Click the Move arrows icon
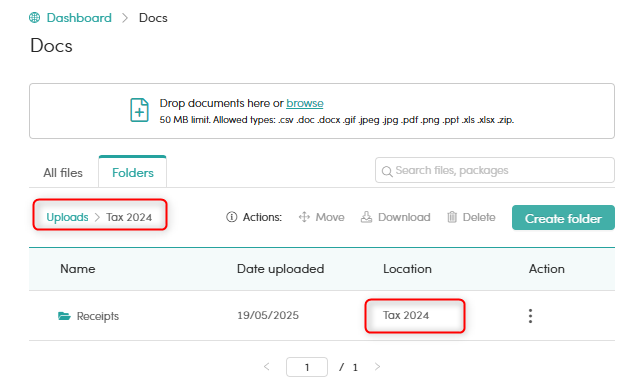 (304, 217)
